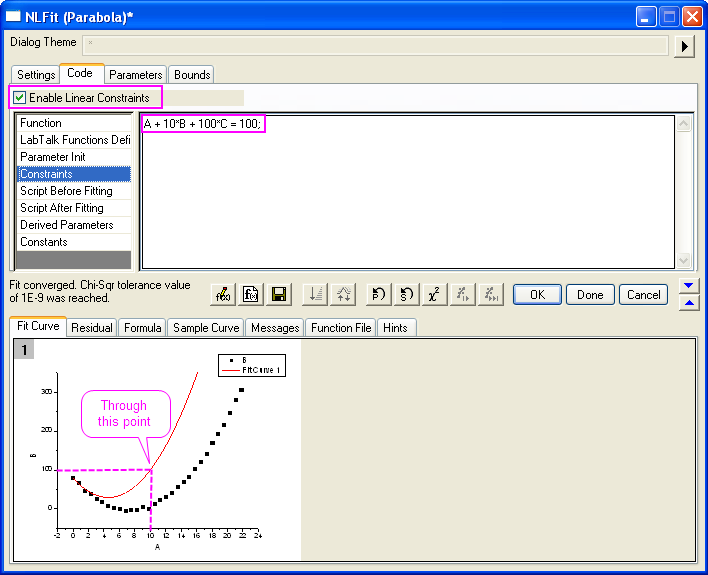
Task: Click the simplex S icon
Action: pyautogui.click(x=406, y=294)
